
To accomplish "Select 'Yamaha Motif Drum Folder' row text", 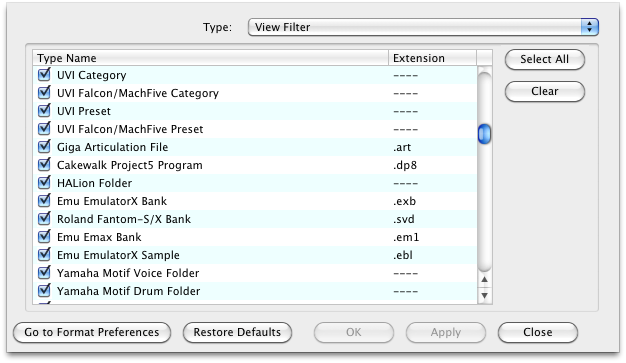I will pyautogui.click(x=129, y=291).
